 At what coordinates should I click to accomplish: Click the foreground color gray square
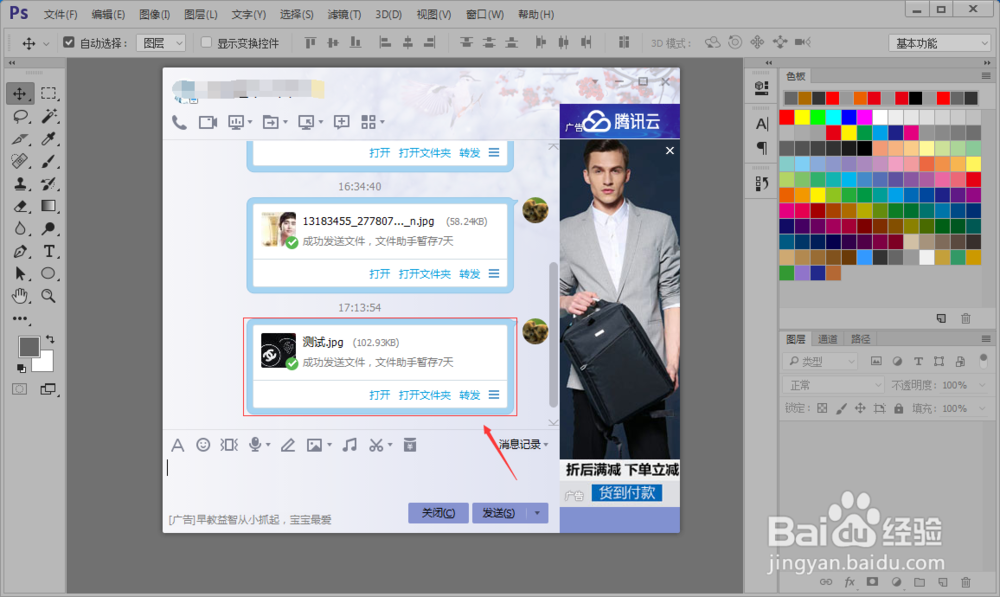(29, 347)
